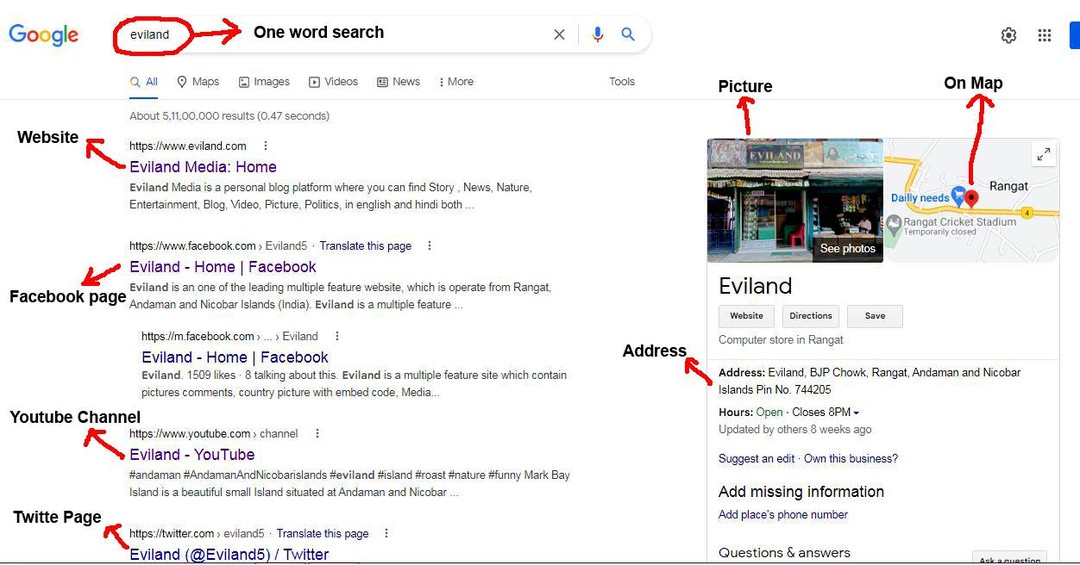This screenshot has width=1080, height=565.
Task: Click the Google logo
Action: [x=43, y=34]
